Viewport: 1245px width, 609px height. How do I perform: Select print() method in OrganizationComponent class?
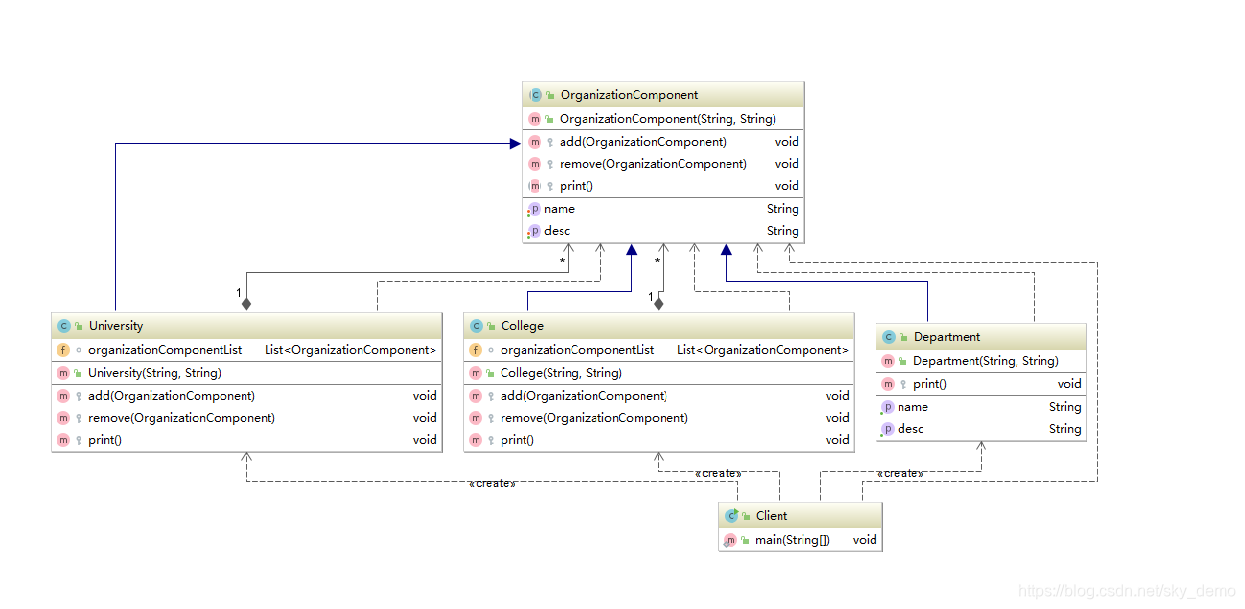(x=663, y=186)
